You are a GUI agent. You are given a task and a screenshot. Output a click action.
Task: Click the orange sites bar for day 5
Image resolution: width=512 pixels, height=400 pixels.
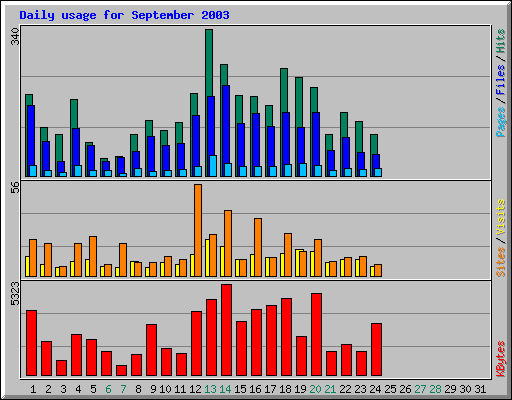tap(93, 256)
